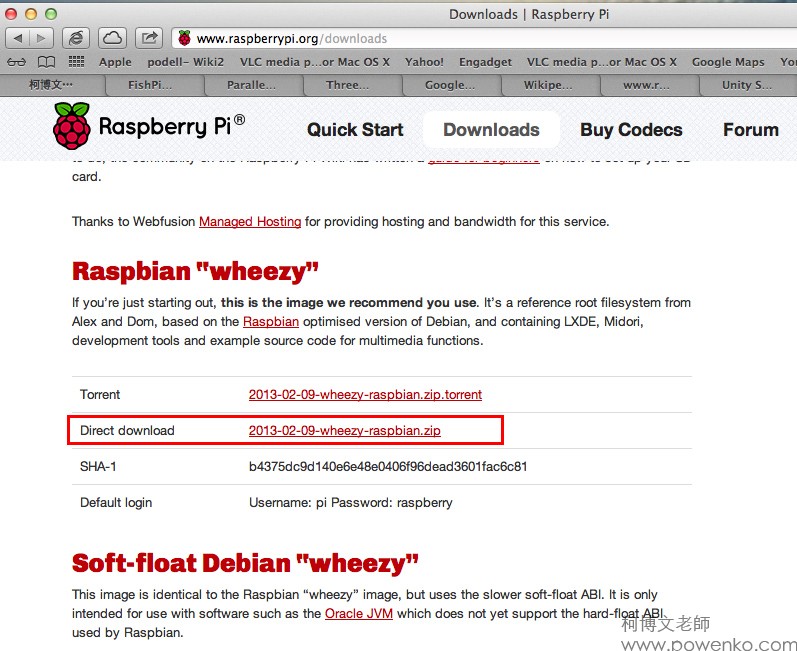Open the Internet Explorer toolbar icon
This screenshot has height=651, width=797.
click(x=76, y=38)
